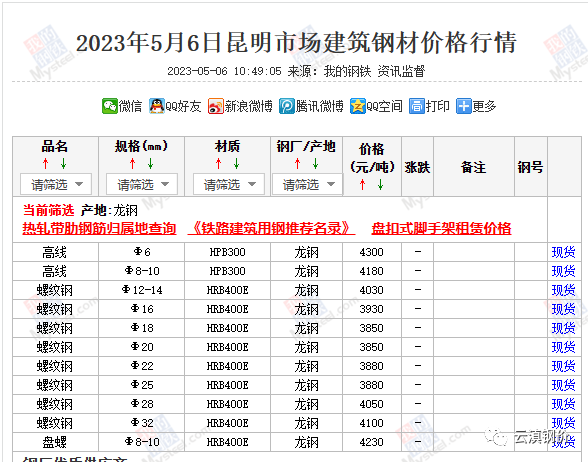The width and height of the screenshot is (588, 462).
Task: Share to QQ friends with the penguin icon
Action: [x=156, y=106]
